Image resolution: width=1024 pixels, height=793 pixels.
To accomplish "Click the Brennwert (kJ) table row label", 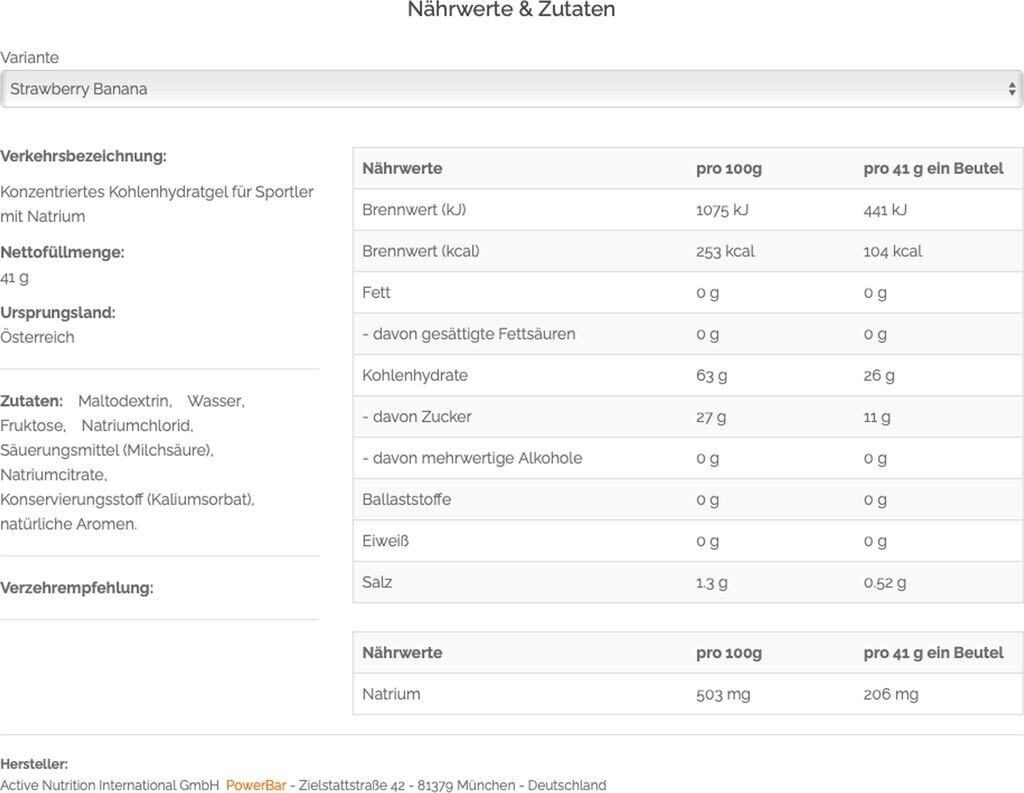I will point(414,210).
